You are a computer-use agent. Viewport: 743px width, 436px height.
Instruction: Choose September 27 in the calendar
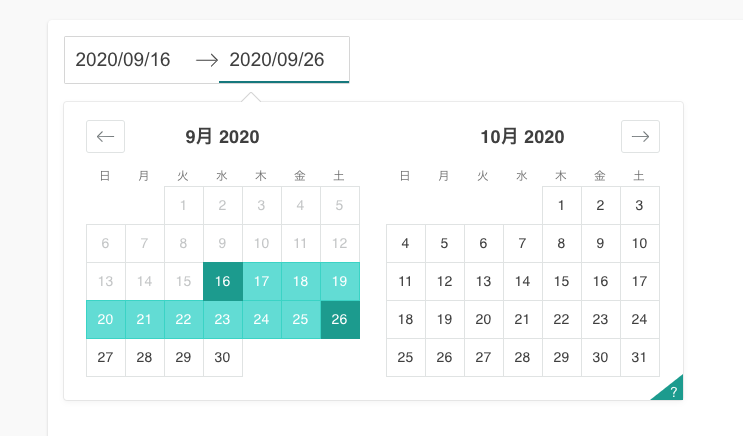click(x=106, y=357)
